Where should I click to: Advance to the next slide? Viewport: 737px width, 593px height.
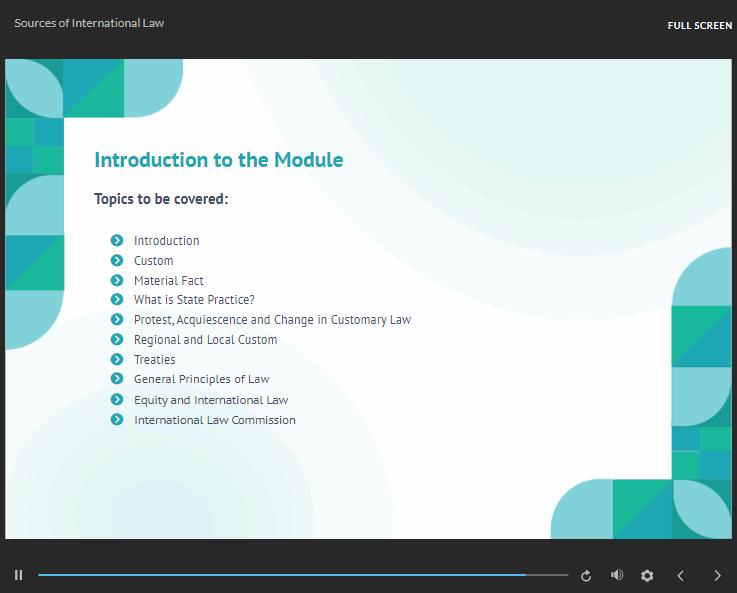click(x=717, y=576)
